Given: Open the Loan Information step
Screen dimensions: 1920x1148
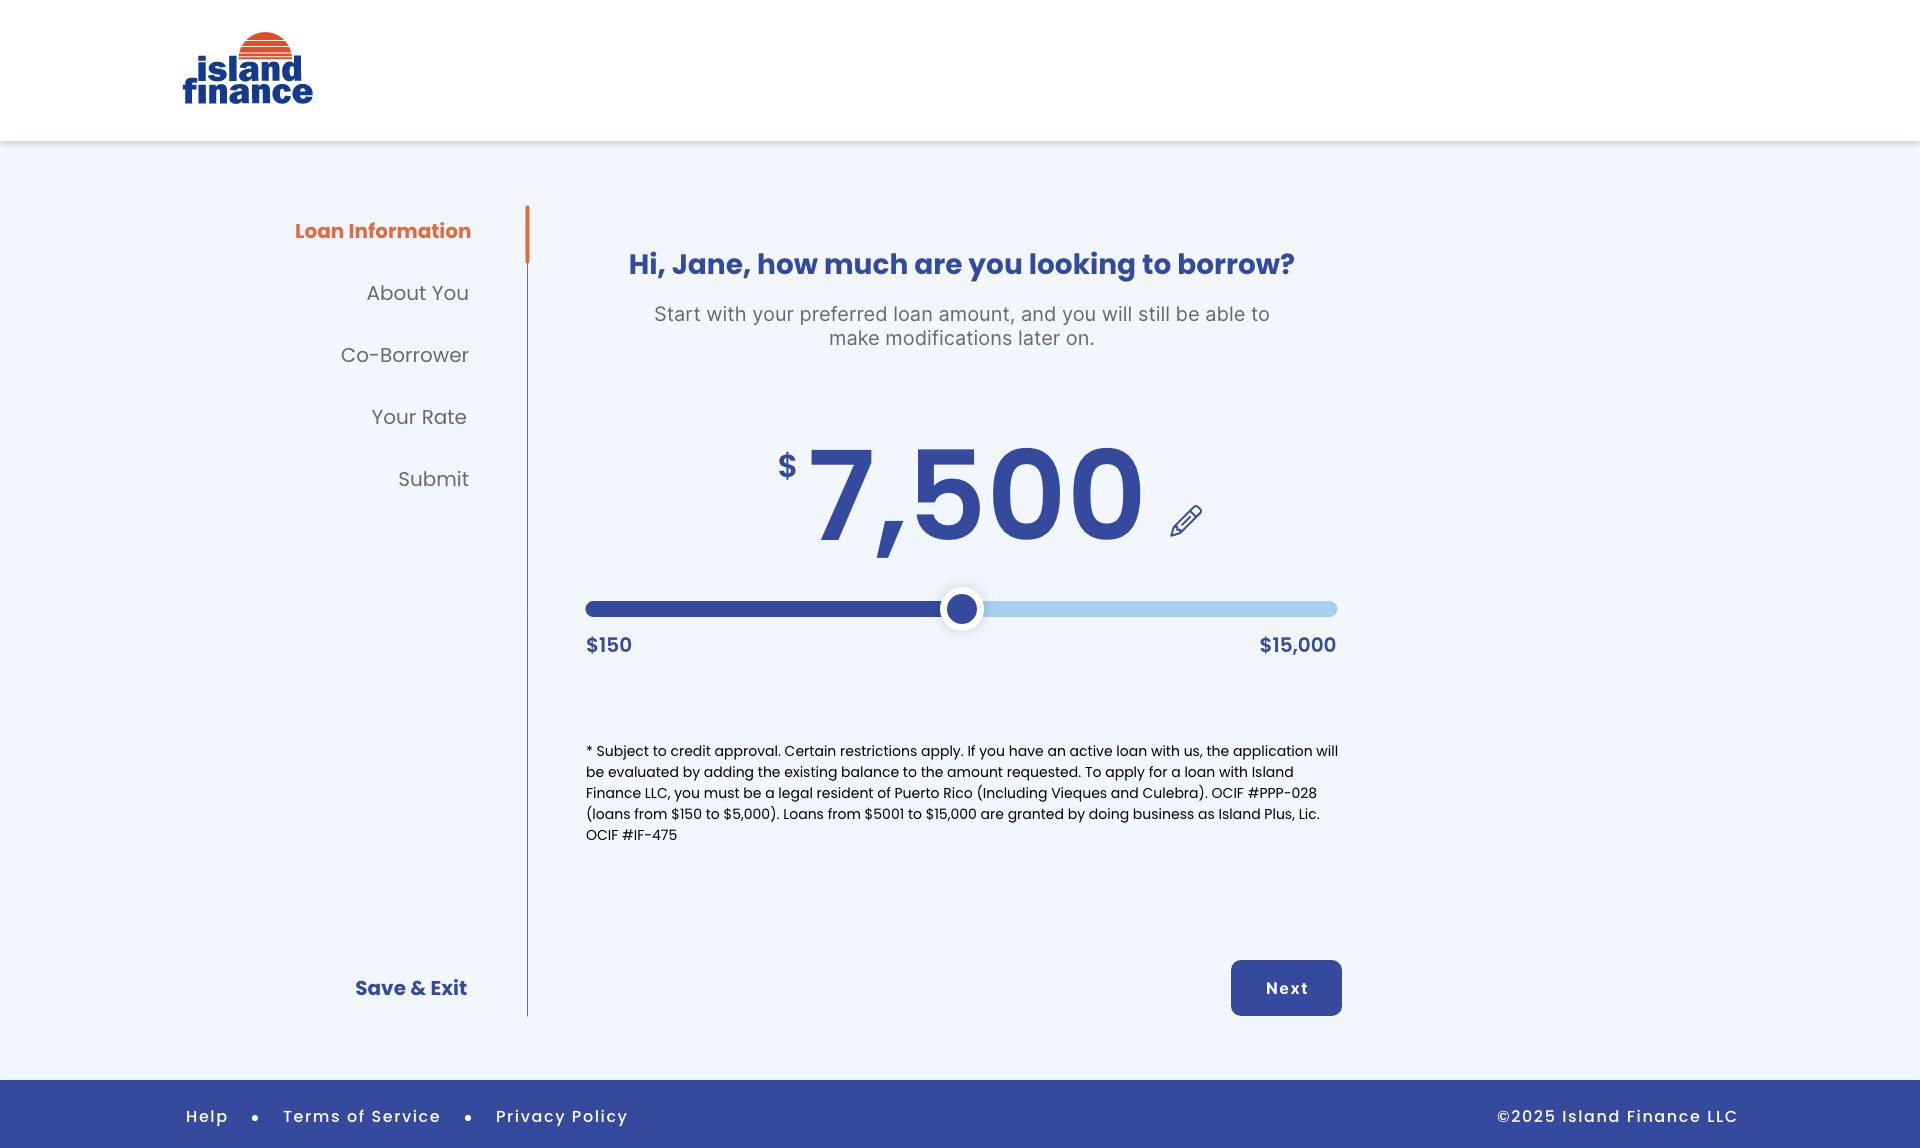Looking at the screenshot, I should [383, 231].
